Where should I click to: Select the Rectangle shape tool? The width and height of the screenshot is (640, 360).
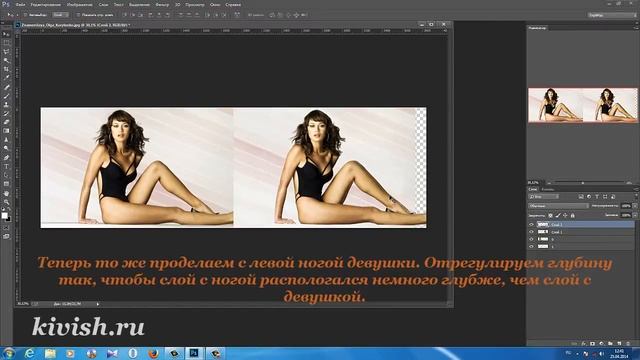[6, 184]
